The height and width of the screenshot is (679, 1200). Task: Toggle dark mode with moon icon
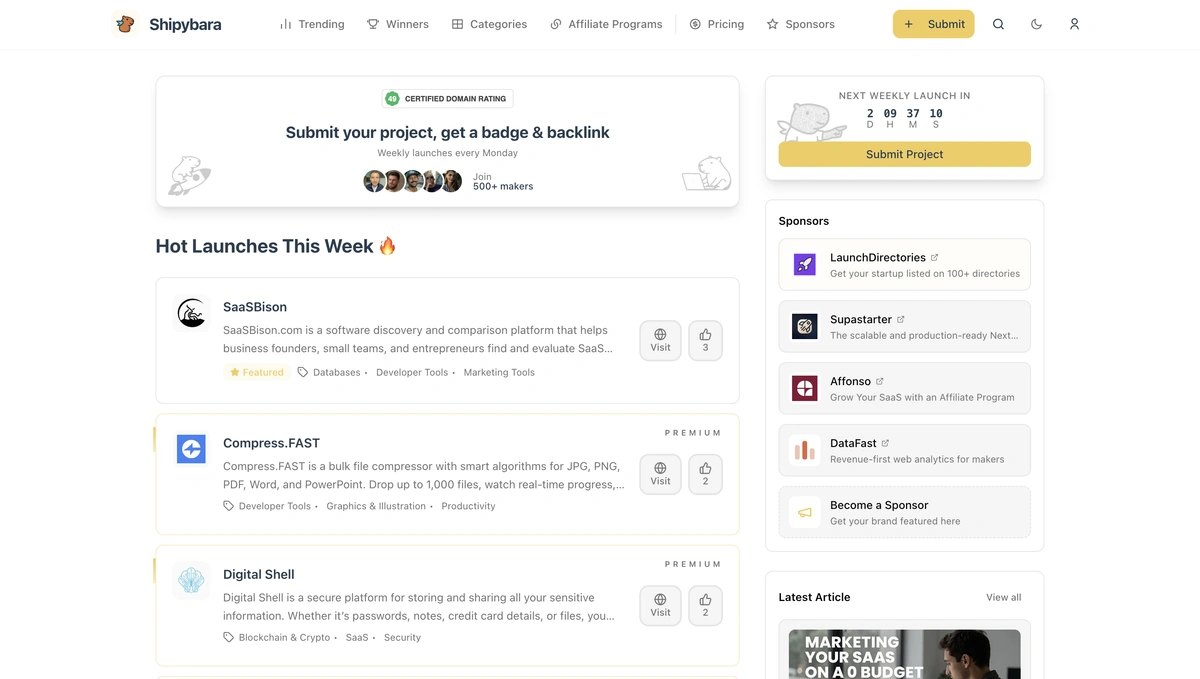[x=1036, y=24]
